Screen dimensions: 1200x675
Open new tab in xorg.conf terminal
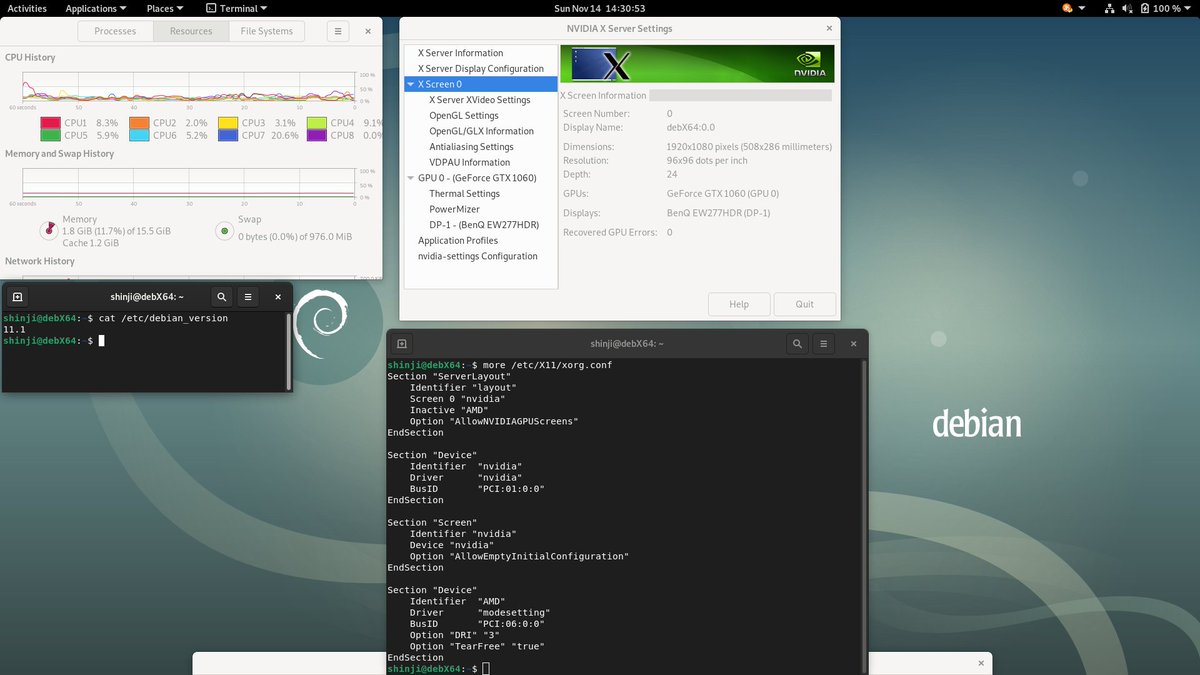(402, 343)
